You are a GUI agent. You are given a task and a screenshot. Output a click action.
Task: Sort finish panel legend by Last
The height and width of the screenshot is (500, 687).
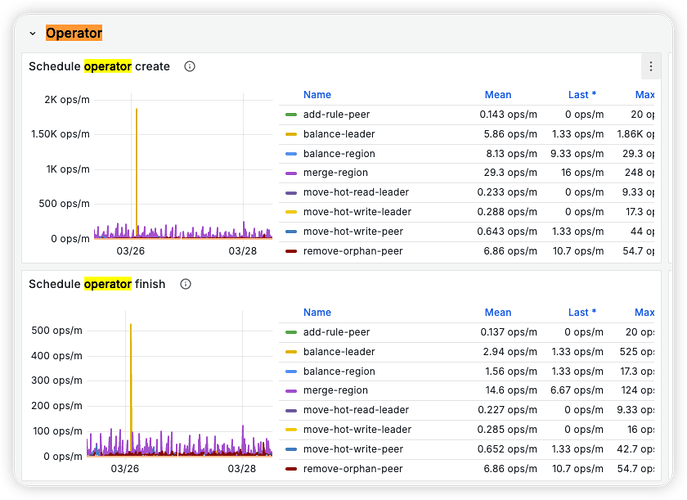point(582,312)
